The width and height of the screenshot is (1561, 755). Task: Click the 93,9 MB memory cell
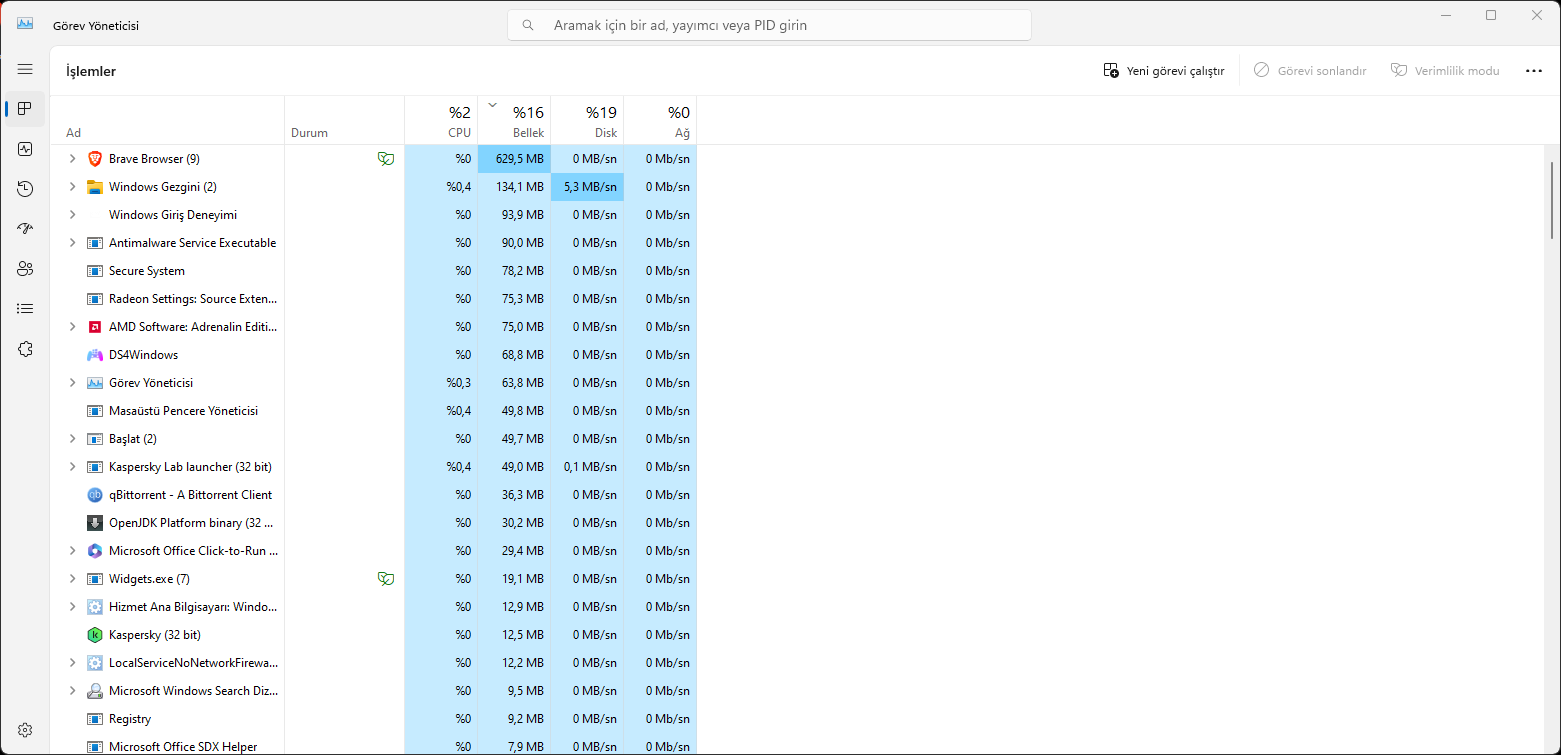514,214
